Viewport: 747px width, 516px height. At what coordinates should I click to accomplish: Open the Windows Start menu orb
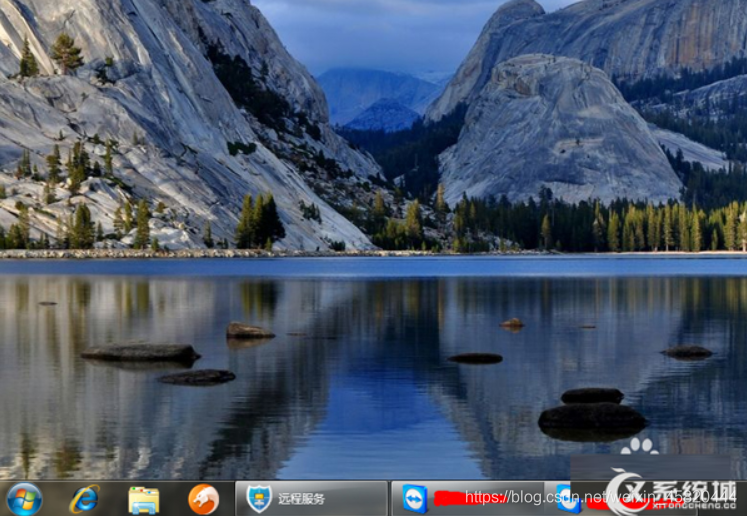coord(25,499)
